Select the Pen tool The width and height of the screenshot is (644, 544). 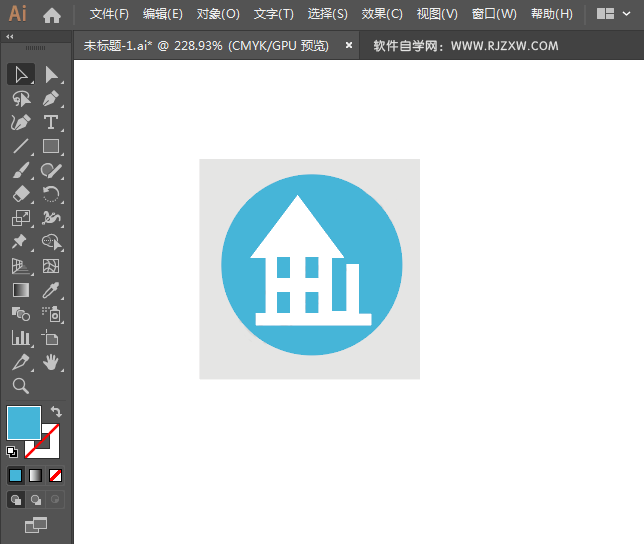pos(52,99)
